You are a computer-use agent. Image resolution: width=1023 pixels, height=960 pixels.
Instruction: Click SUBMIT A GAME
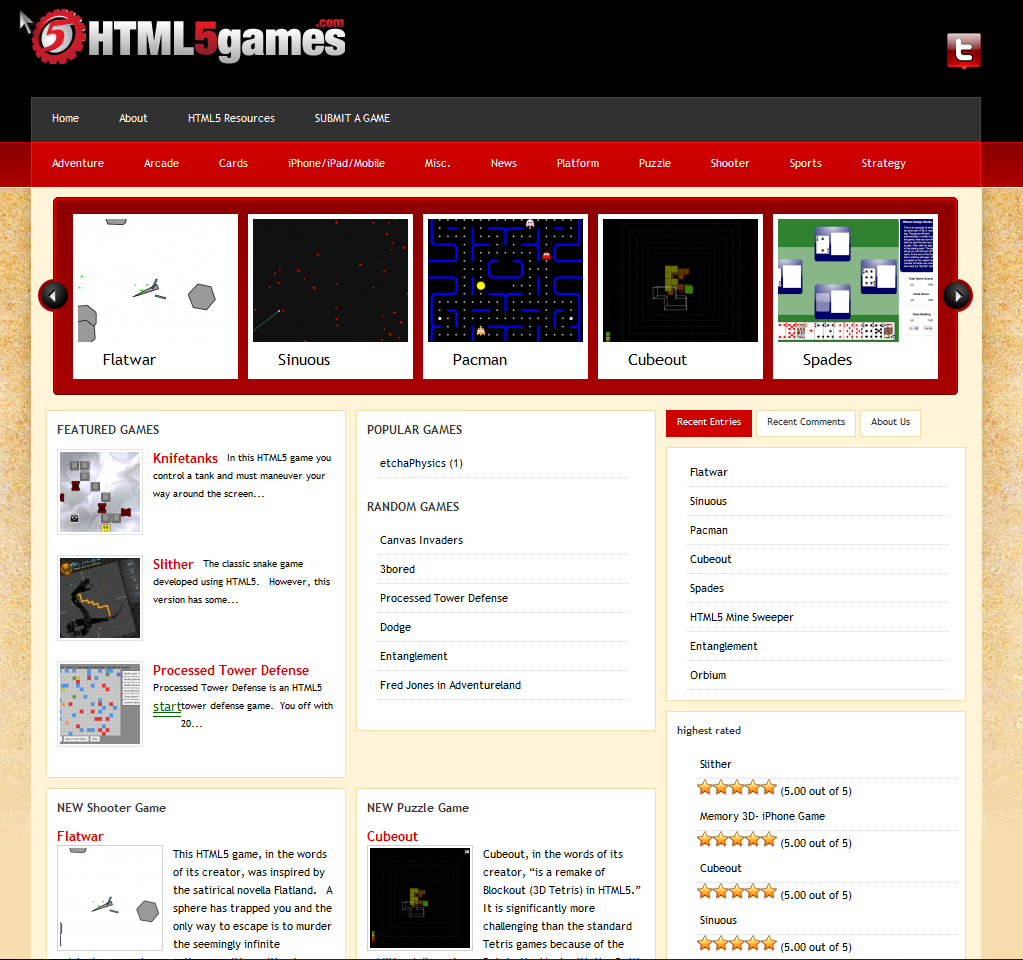(352, 118)
